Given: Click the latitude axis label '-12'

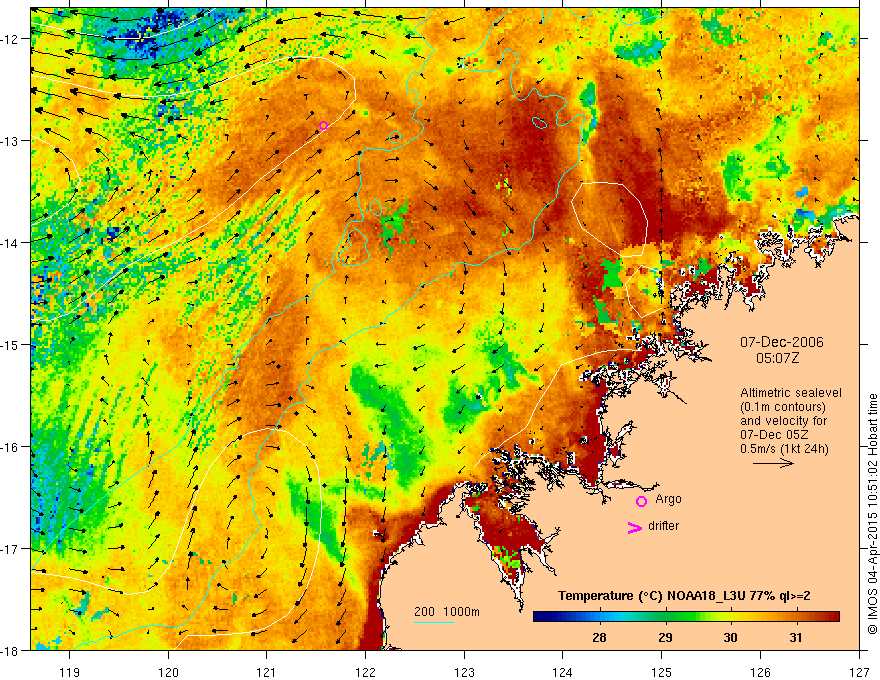Looking at the screenshot, I should click(10, 39).
